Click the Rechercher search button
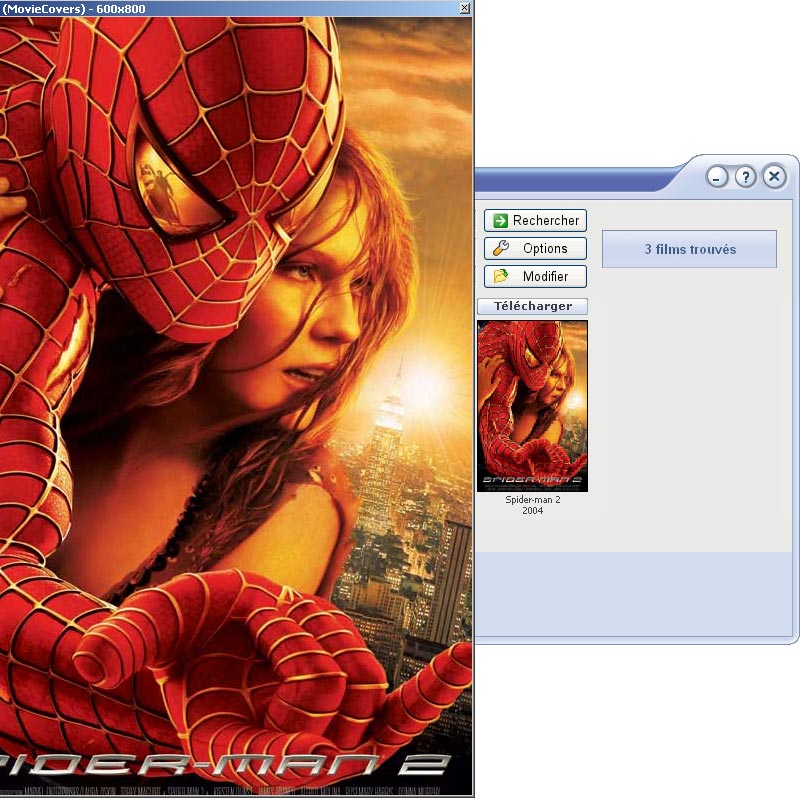This screenshot has height=799, width=800. [535, 220]
